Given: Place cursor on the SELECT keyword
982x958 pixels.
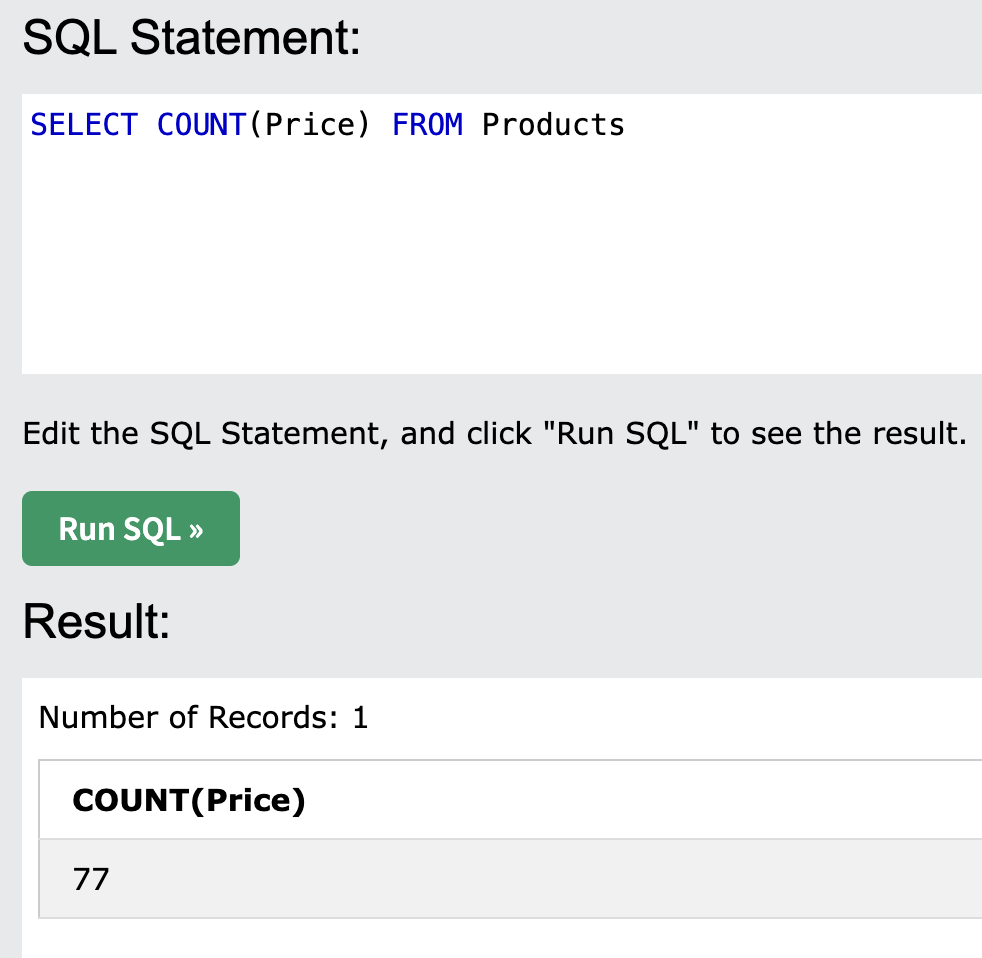Looking at the screenshot, I should pyautogui.click(x=84, y=125).
